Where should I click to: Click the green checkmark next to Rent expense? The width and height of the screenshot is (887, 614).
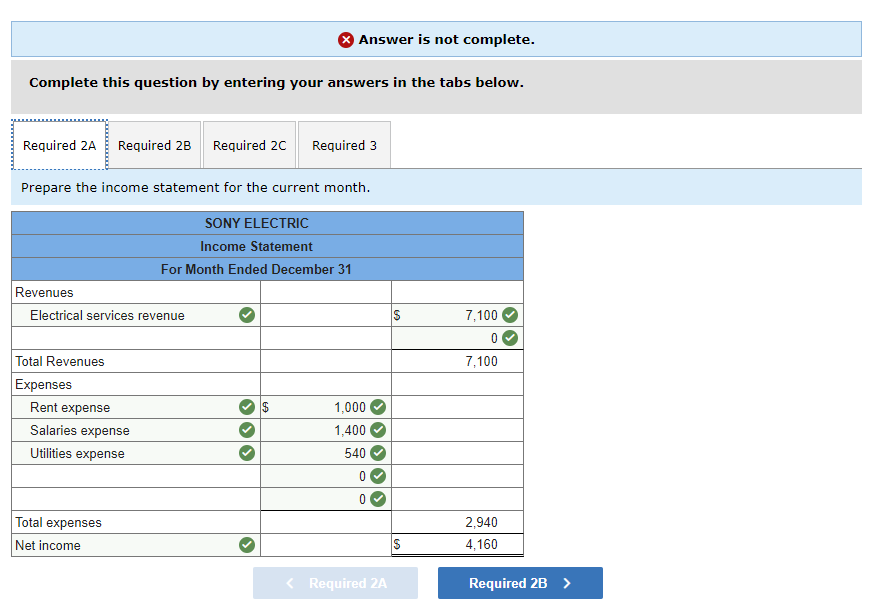click(246, 407)
